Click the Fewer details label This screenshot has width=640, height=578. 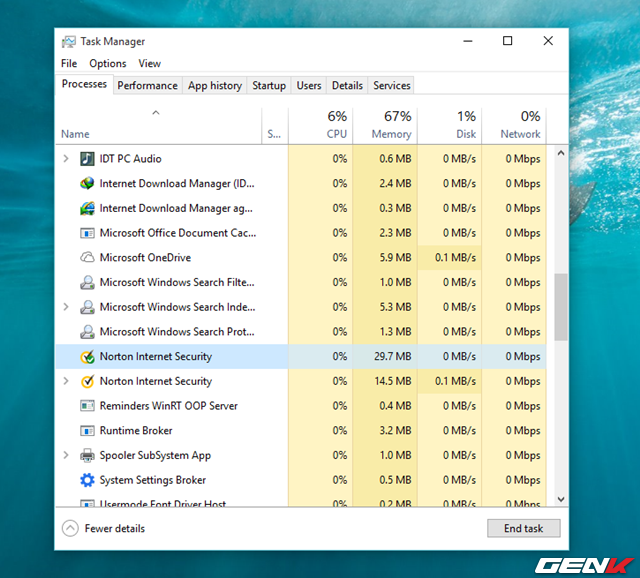[115, 528]
